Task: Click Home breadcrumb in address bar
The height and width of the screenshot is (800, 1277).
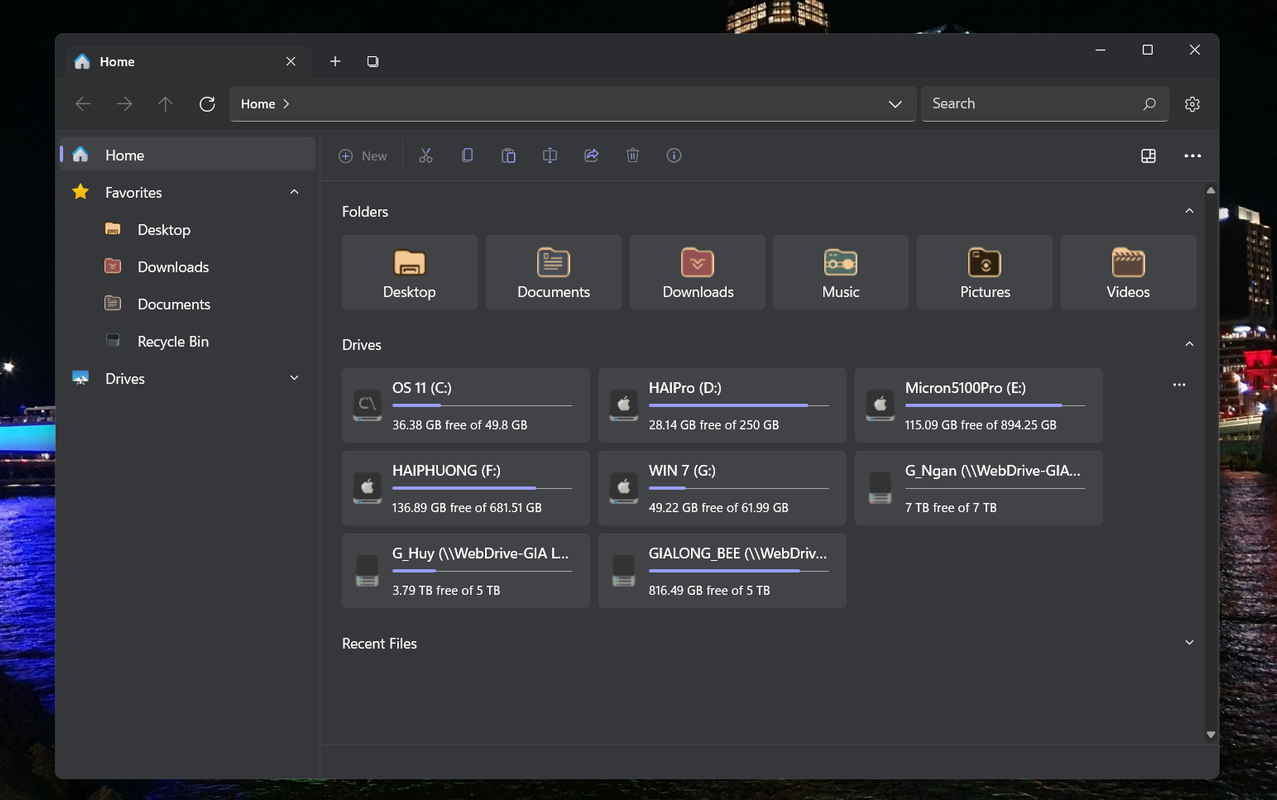Action: [x=258, y=104]
